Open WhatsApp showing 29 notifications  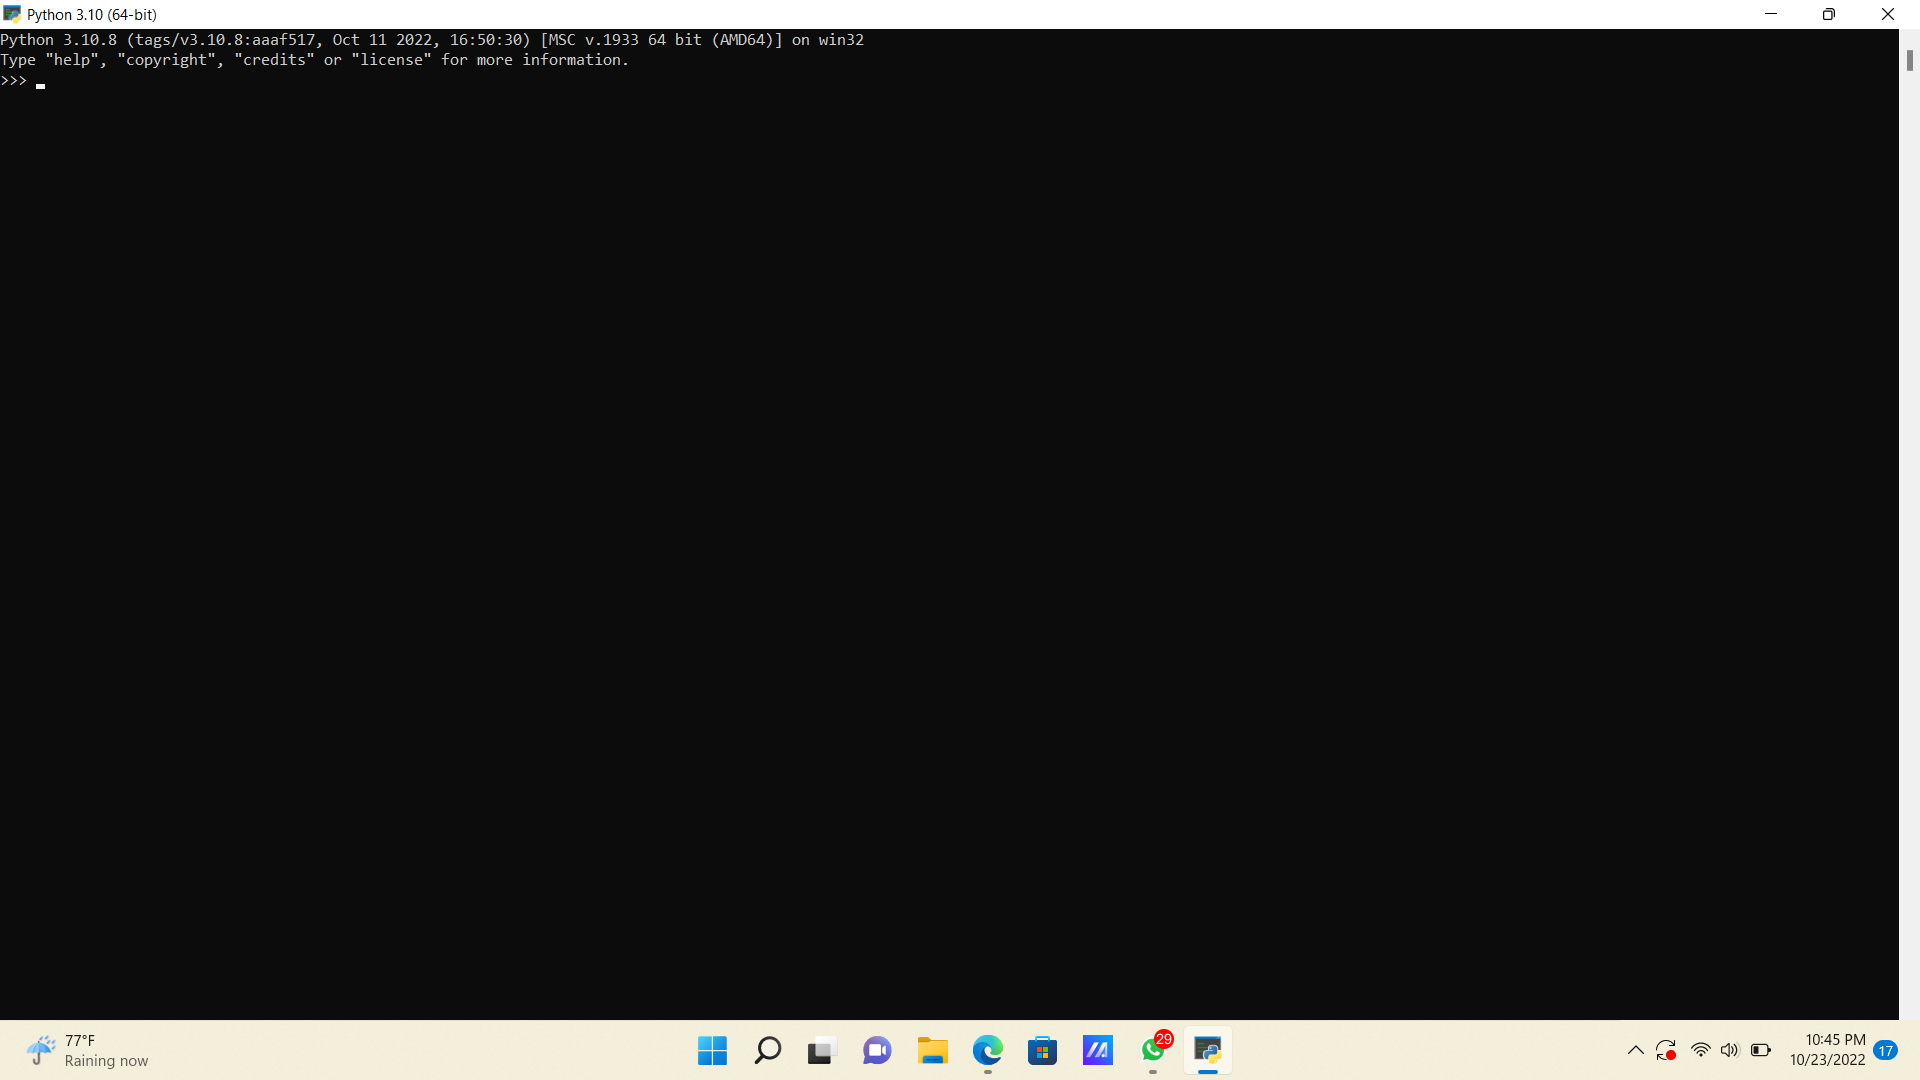pyautogui.click(x=1153, y=1052)
